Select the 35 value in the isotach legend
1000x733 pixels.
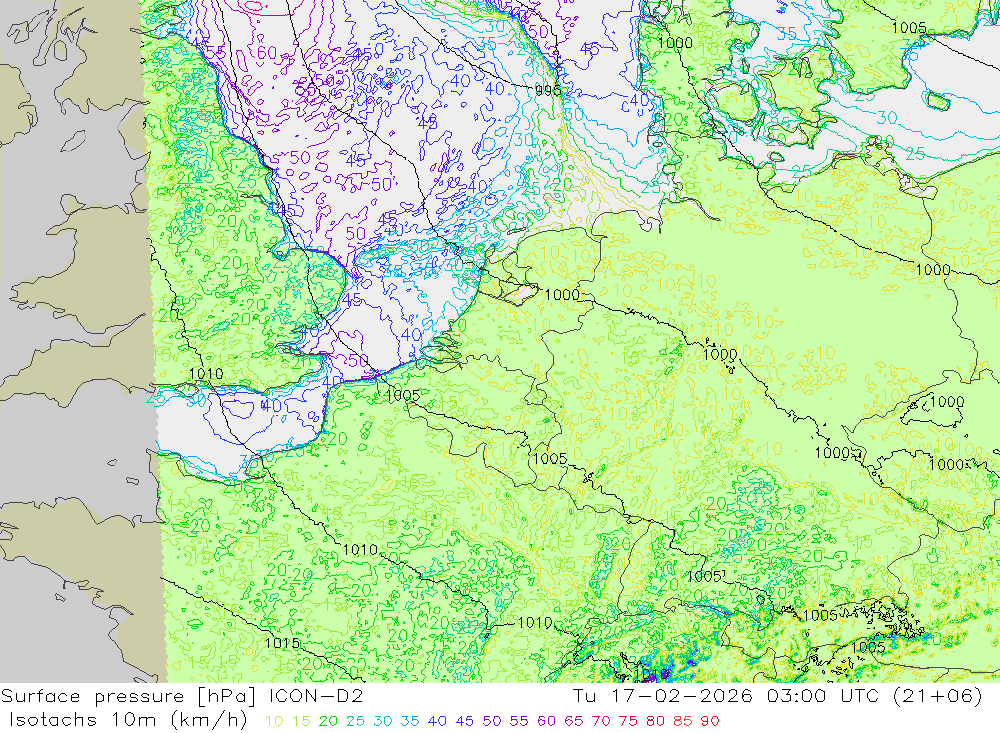(x=410, y=722)
